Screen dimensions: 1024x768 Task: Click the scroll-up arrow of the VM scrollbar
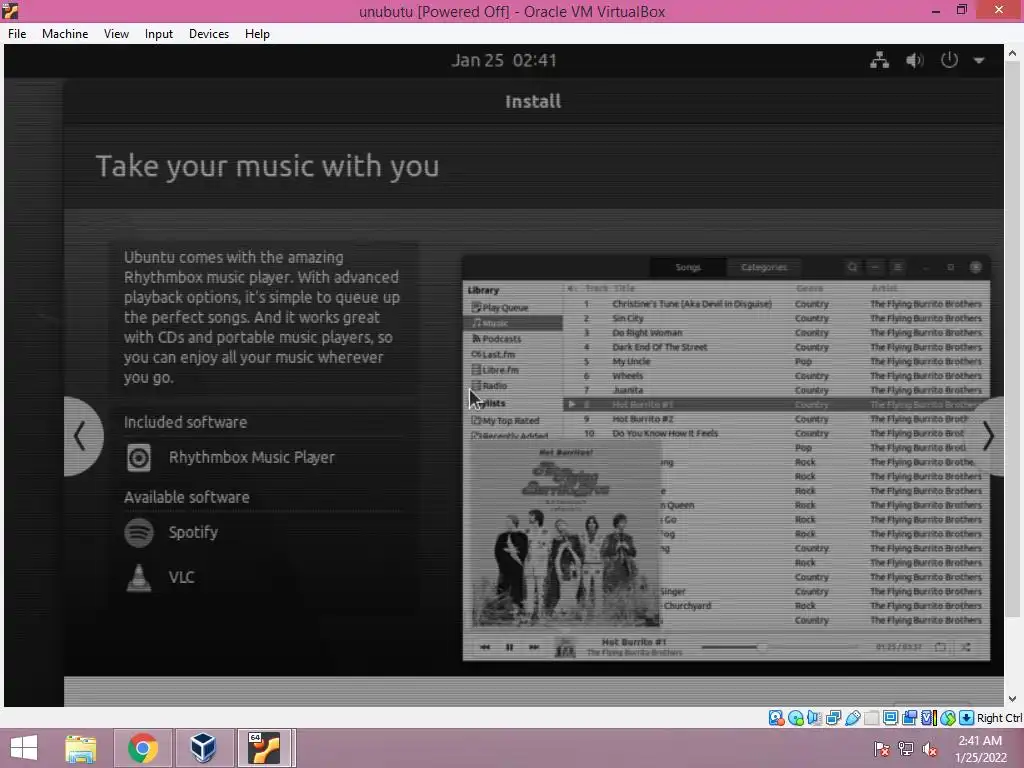point(1012,53)
